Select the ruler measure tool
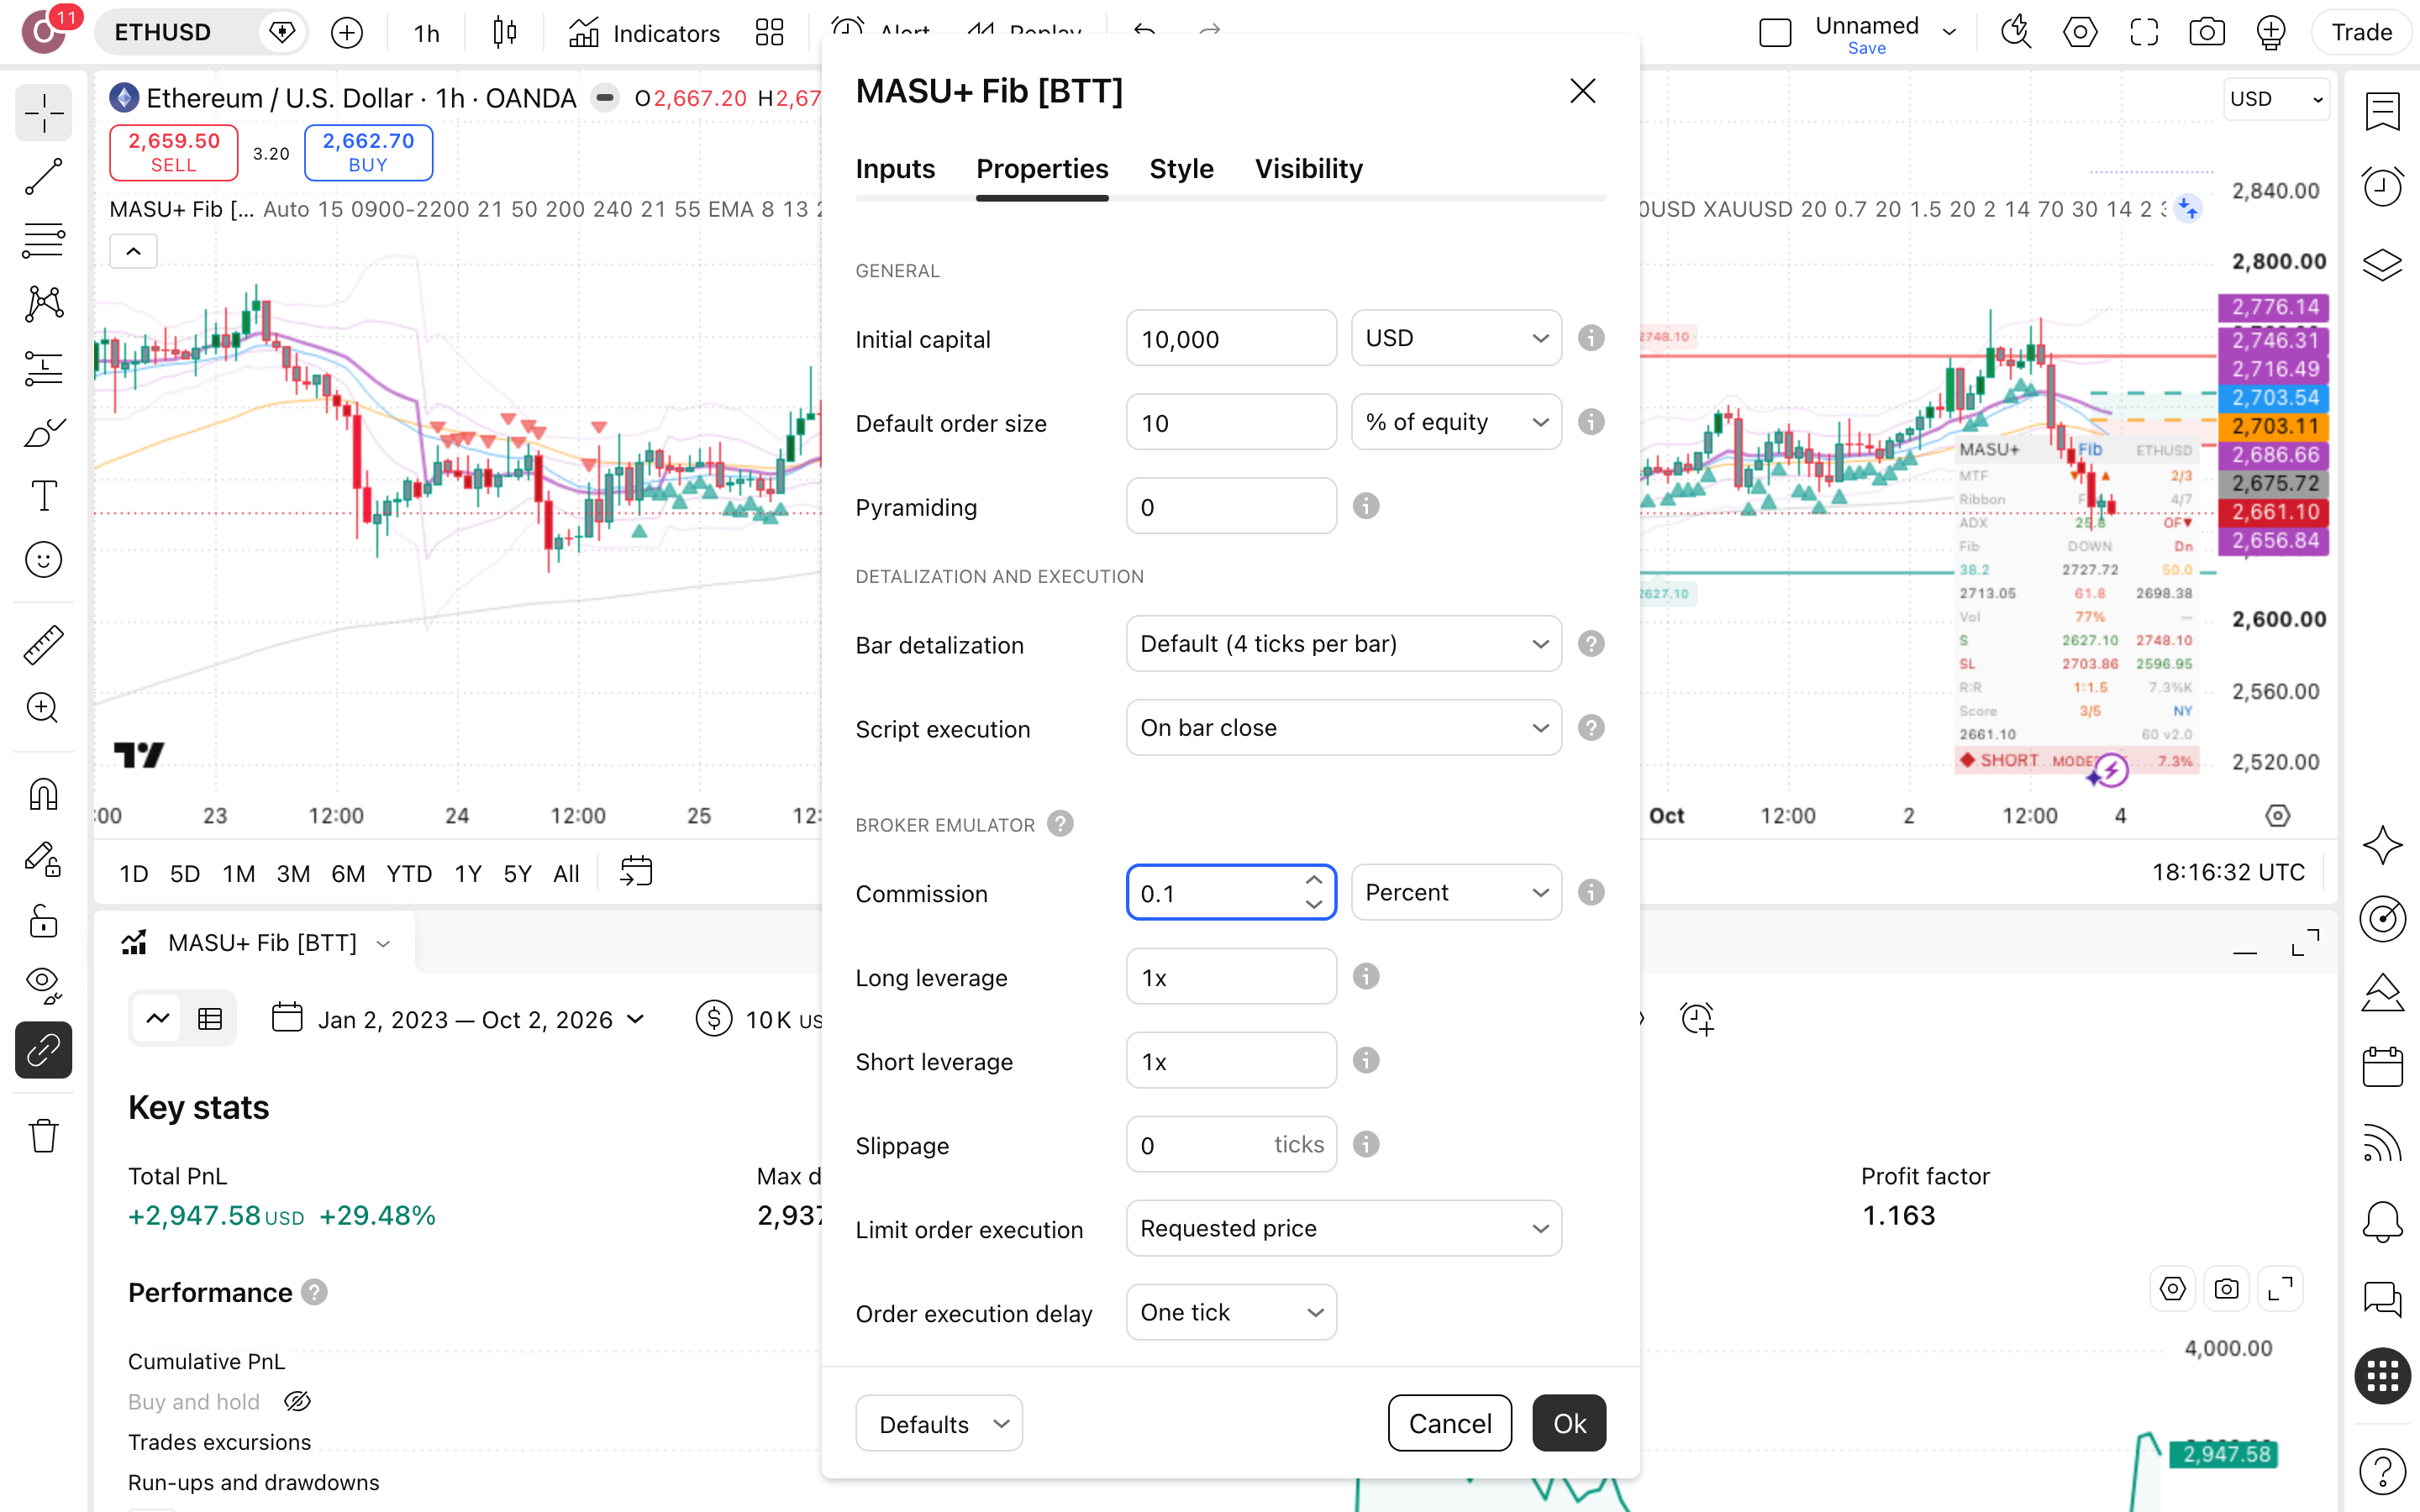Screen dimensions: 2420x1512 coord(43,645)
